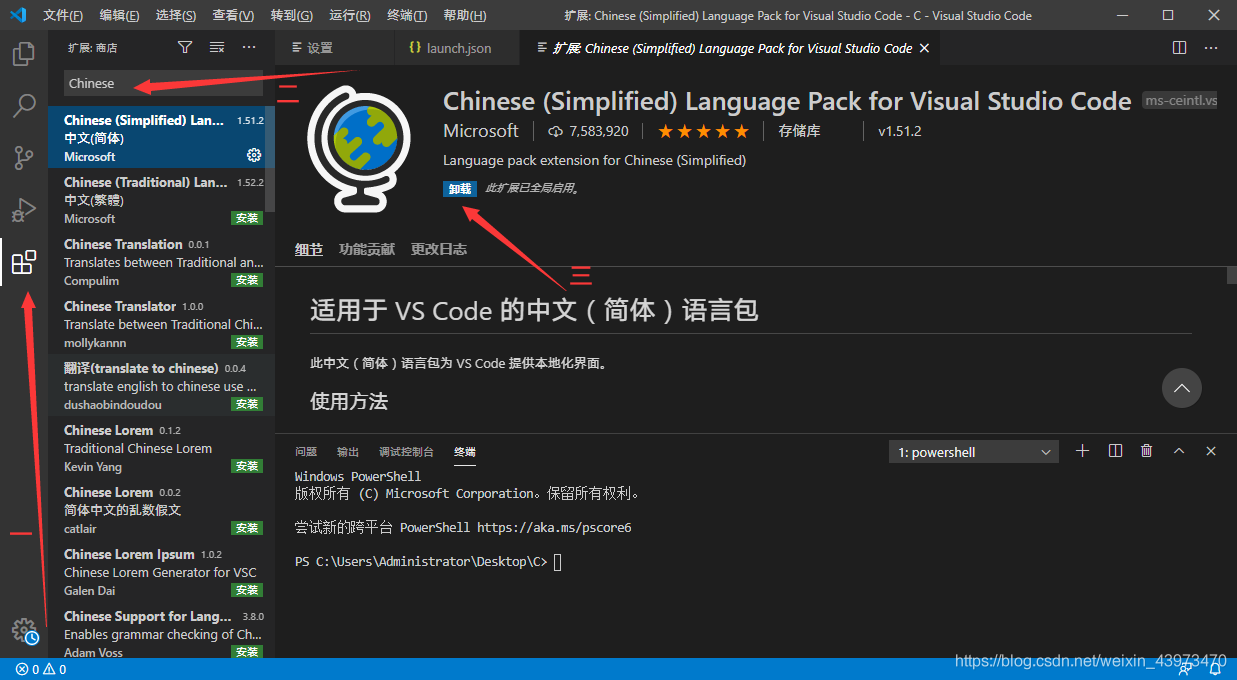The image size is (1237, 680).
Task: Switch to the launch.json editor tab
Action: pos(458,48)
